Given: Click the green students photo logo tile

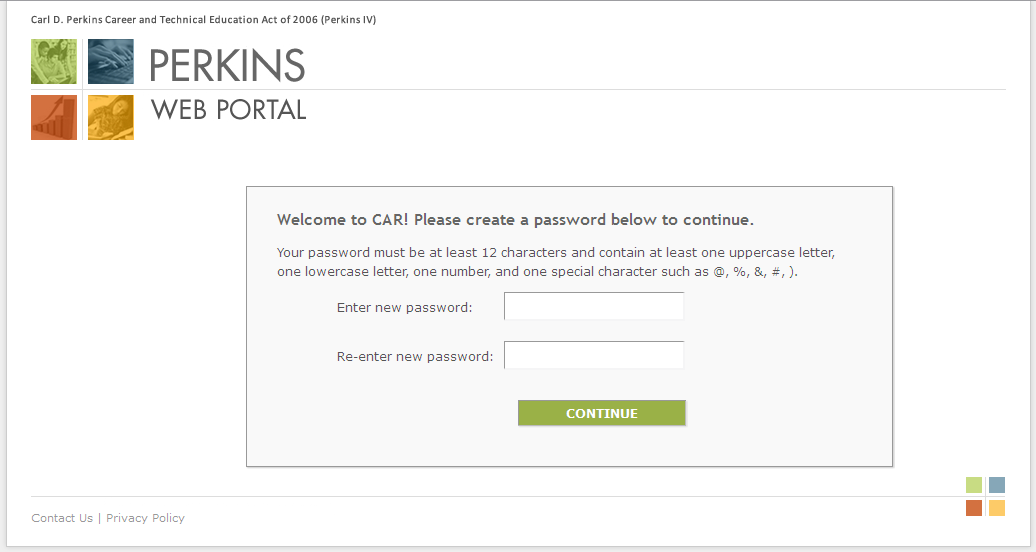Looking at the screenshot, I should 54,61.
